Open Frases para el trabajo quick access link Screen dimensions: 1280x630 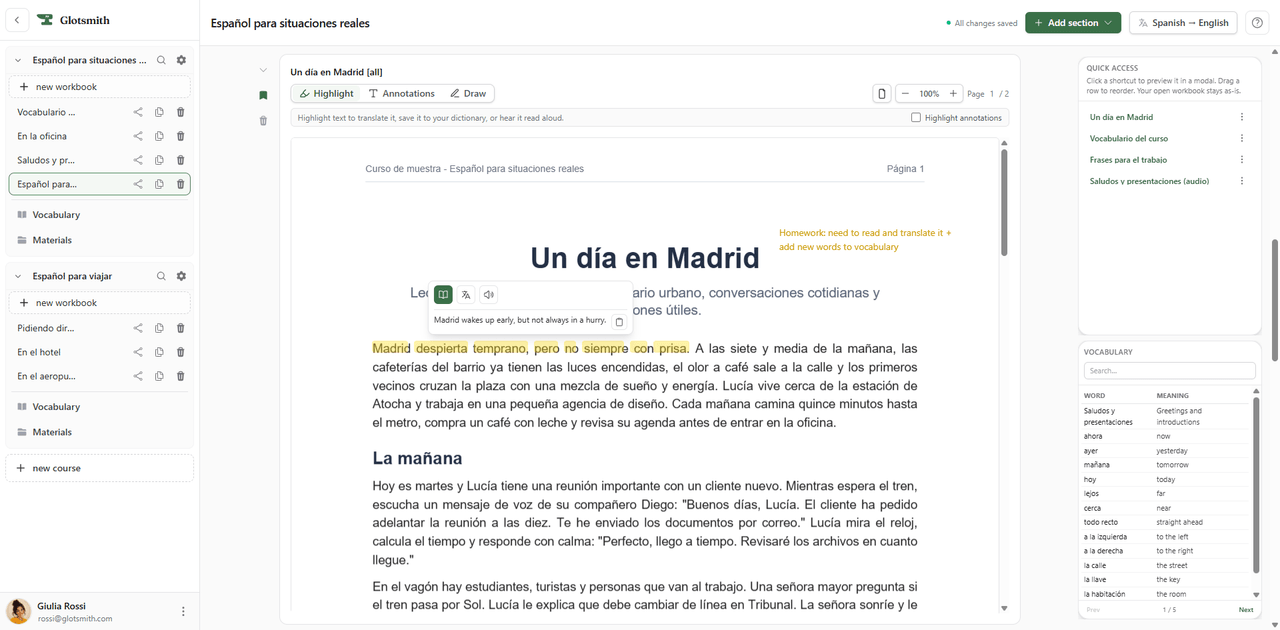click(x=1128, y=160)
